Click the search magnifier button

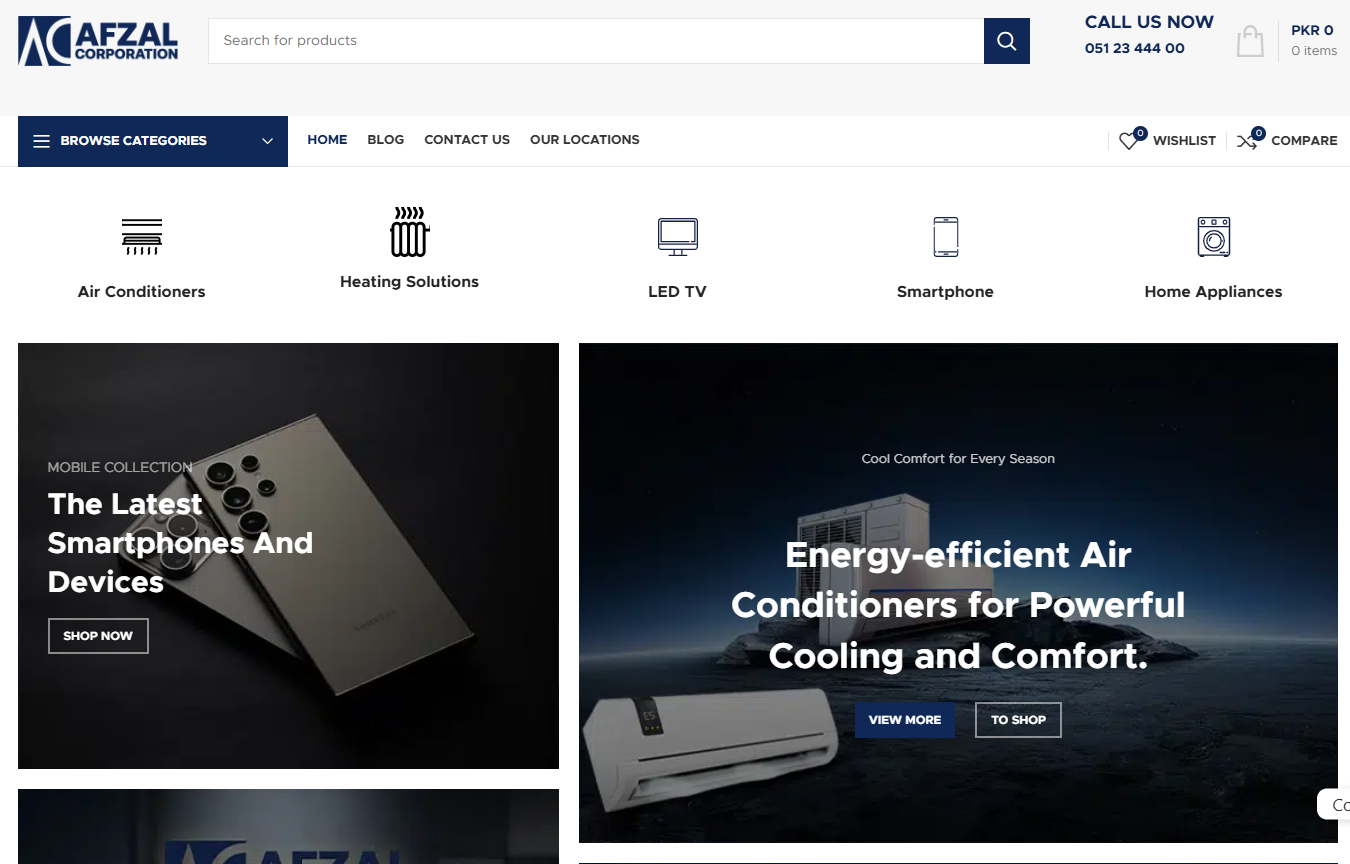point(1006,41)
